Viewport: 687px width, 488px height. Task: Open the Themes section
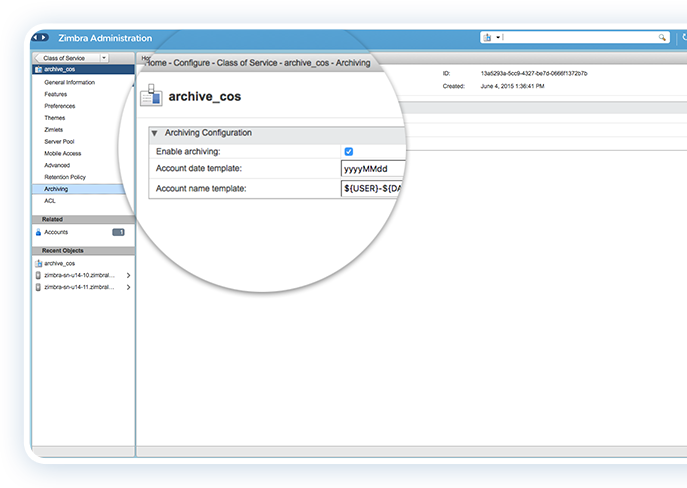[54, 118]
